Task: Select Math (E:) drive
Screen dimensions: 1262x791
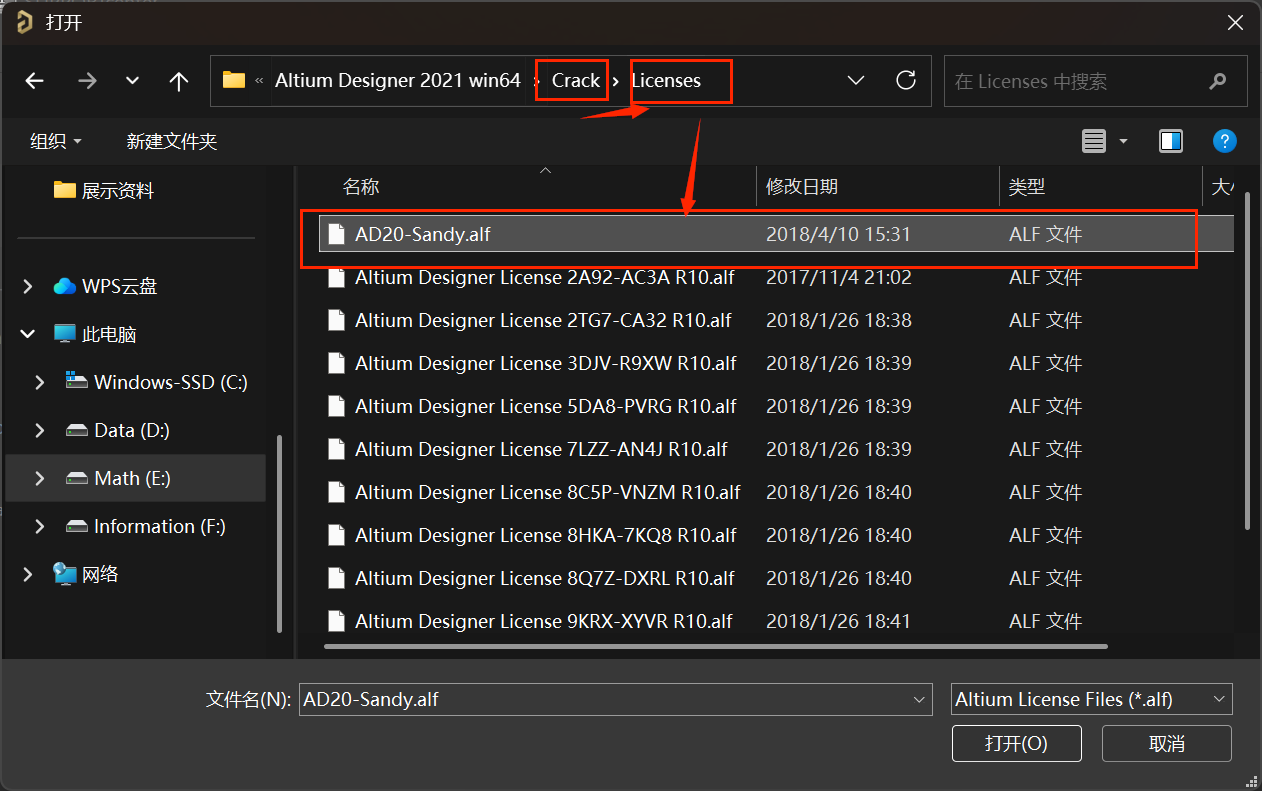Action: click(118, 478)
